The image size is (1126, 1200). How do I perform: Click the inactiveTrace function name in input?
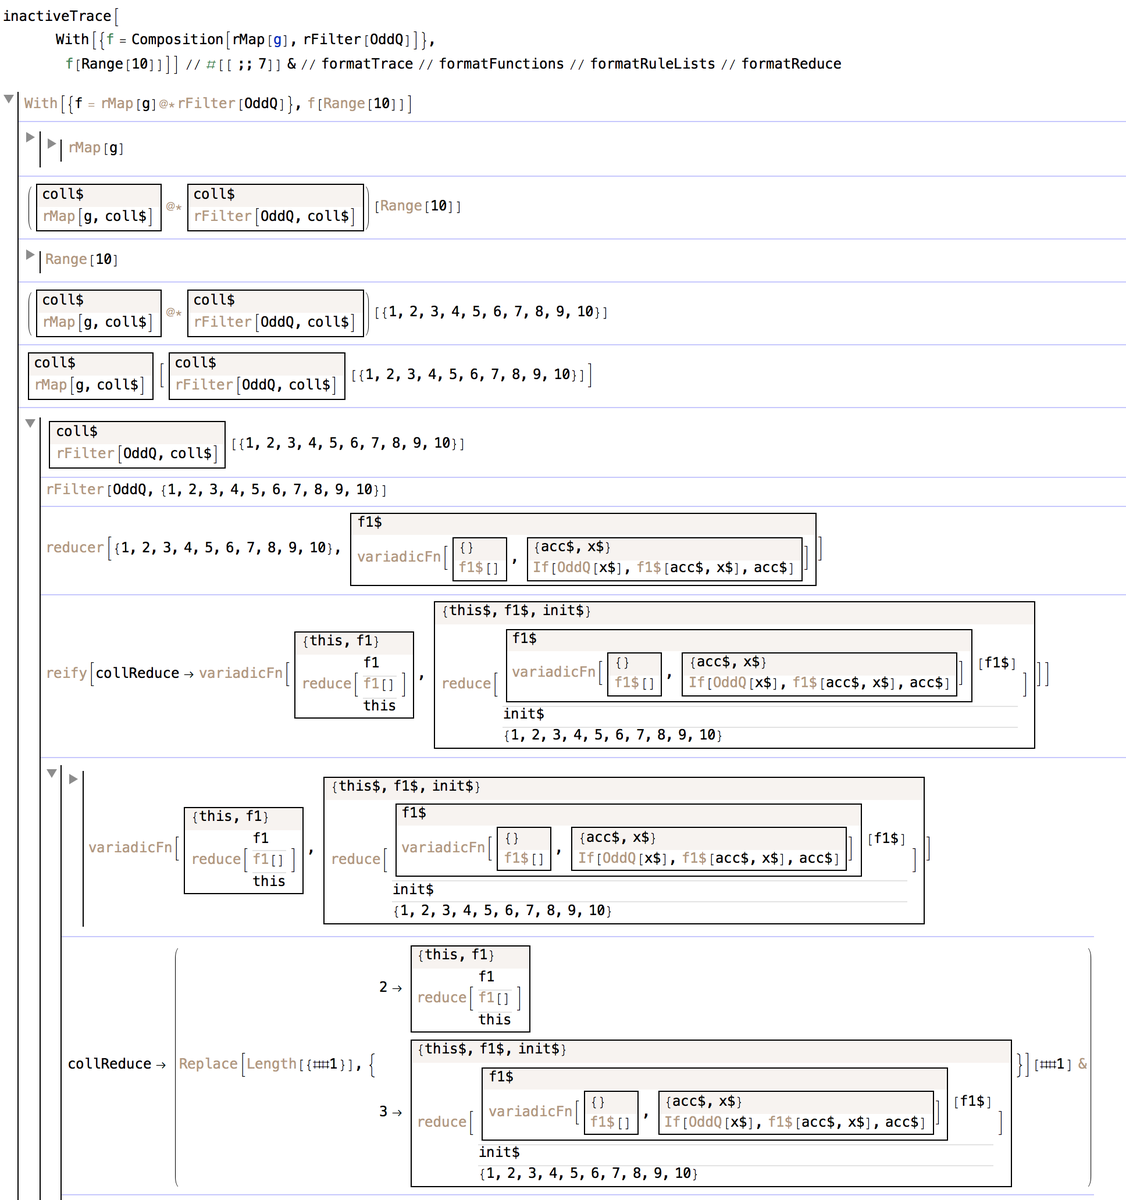(56, 16)
